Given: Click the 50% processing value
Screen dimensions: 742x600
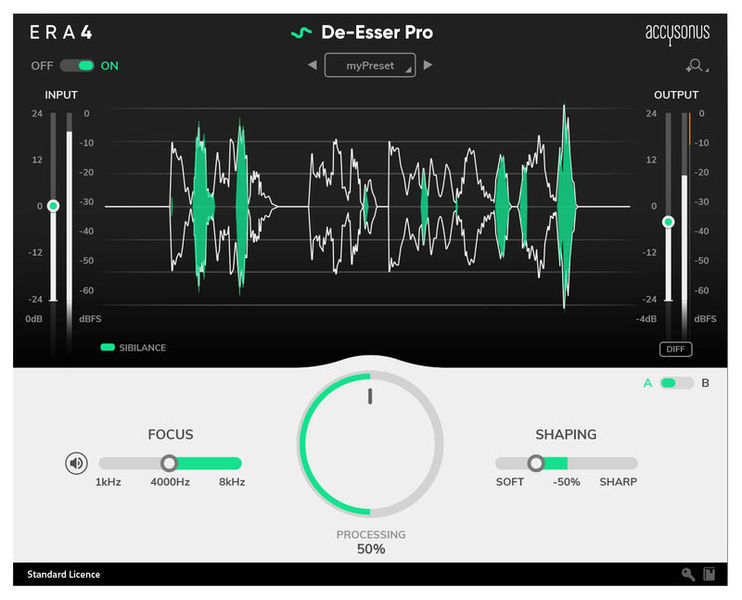Looking at the screenshot, I should [x=371, y=549].
